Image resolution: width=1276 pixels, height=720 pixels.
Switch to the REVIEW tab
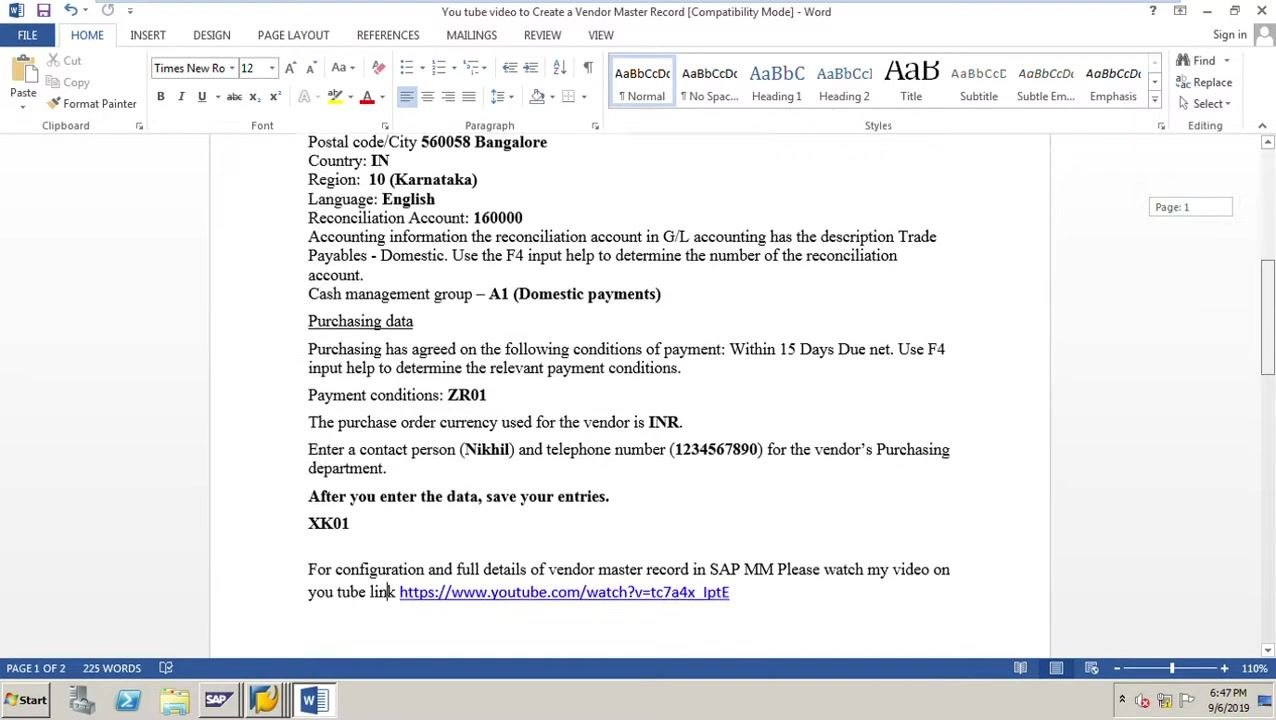tap(542, 35)
